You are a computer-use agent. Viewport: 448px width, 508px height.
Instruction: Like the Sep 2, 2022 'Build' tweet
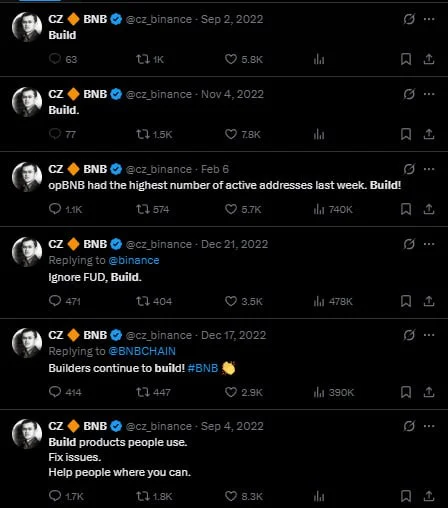231,59
